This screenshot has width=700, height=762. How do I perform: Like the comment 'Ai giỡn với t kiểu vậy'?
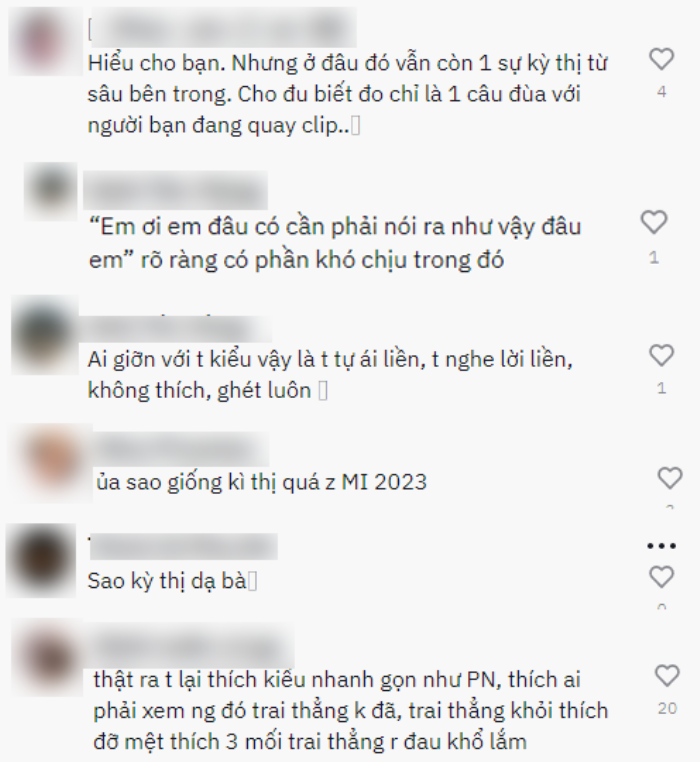[x=662, y=355]
